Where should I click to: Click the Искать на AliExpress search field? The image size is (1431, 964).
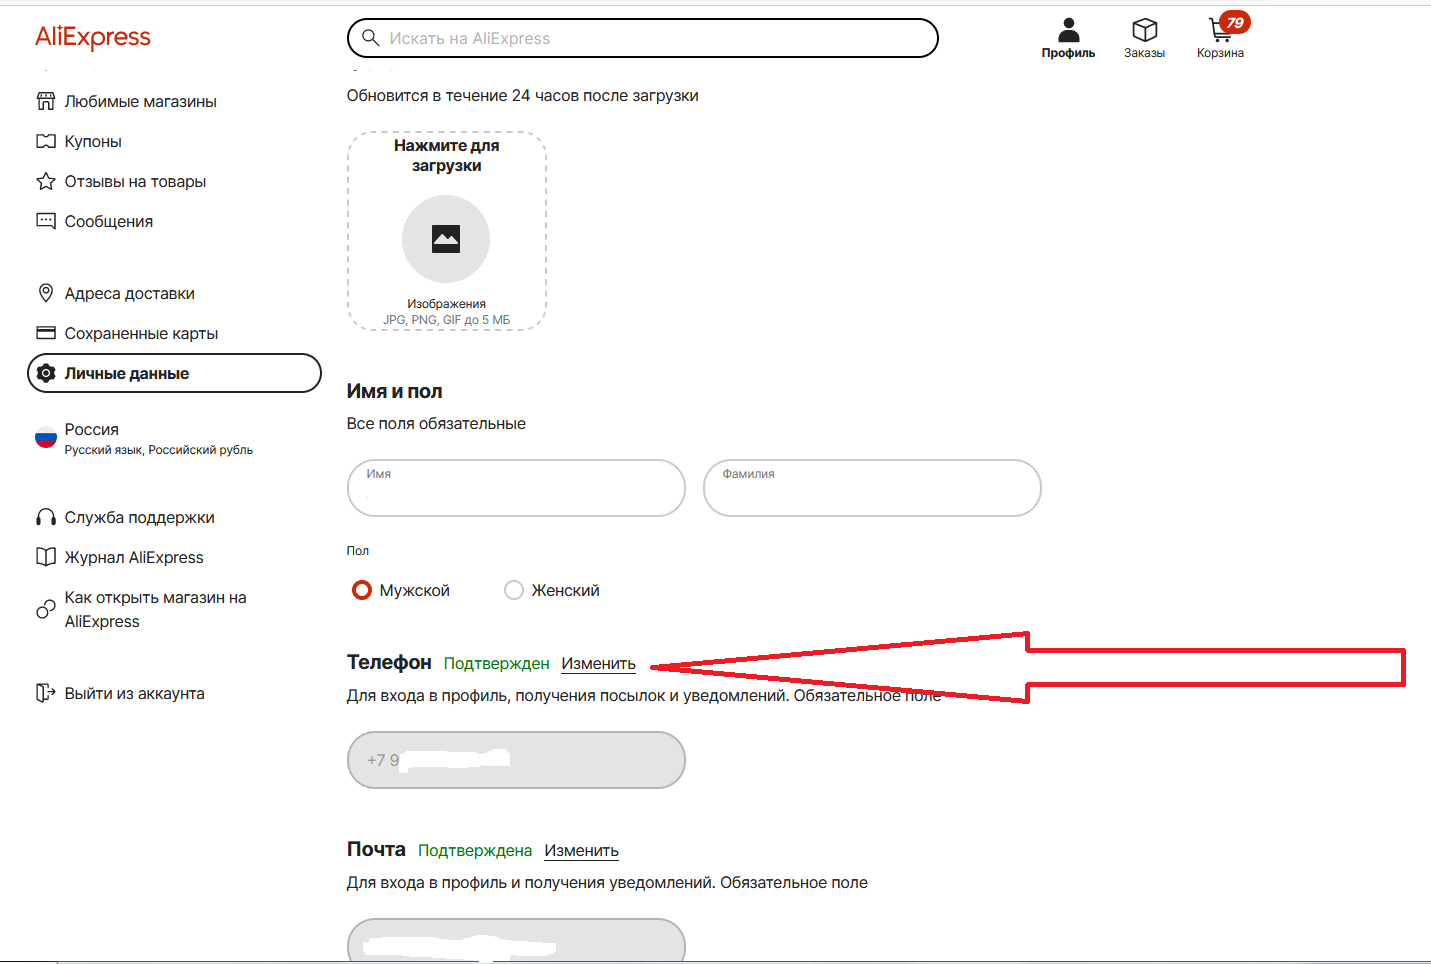click(x=643, y=38)
